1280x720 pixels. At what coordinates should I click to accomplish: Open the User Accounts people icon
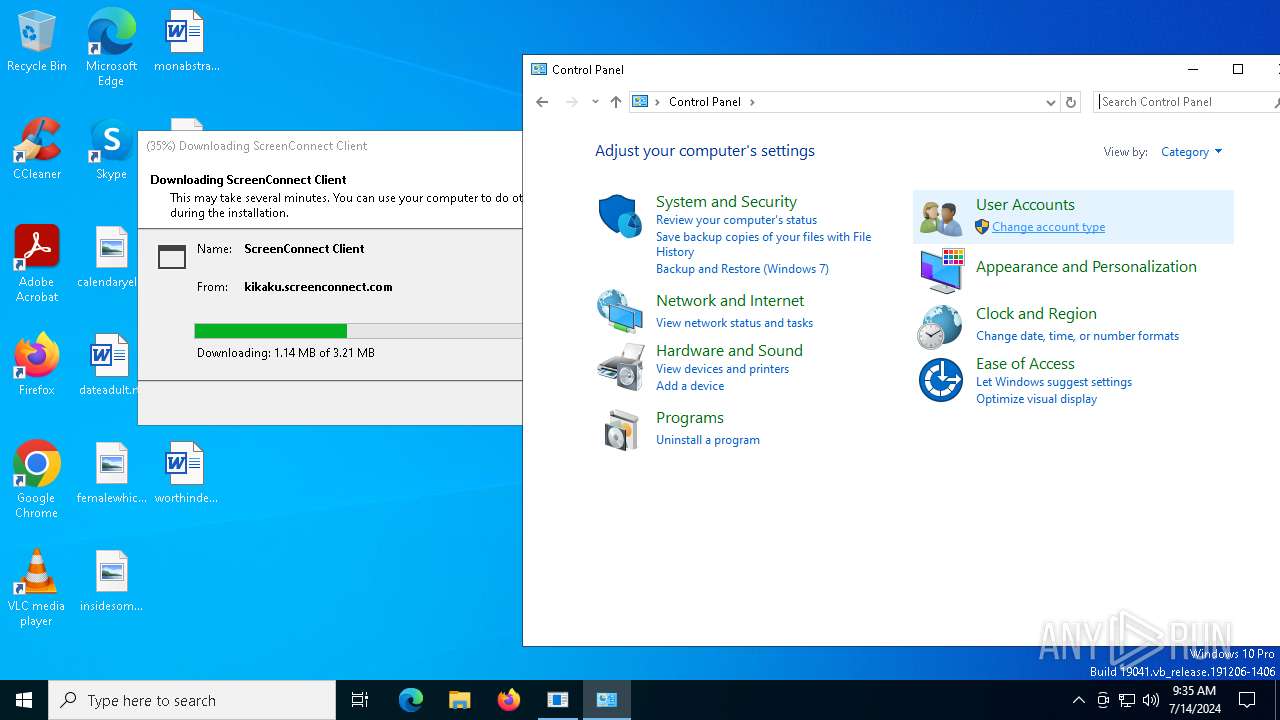tap(941, 217)
